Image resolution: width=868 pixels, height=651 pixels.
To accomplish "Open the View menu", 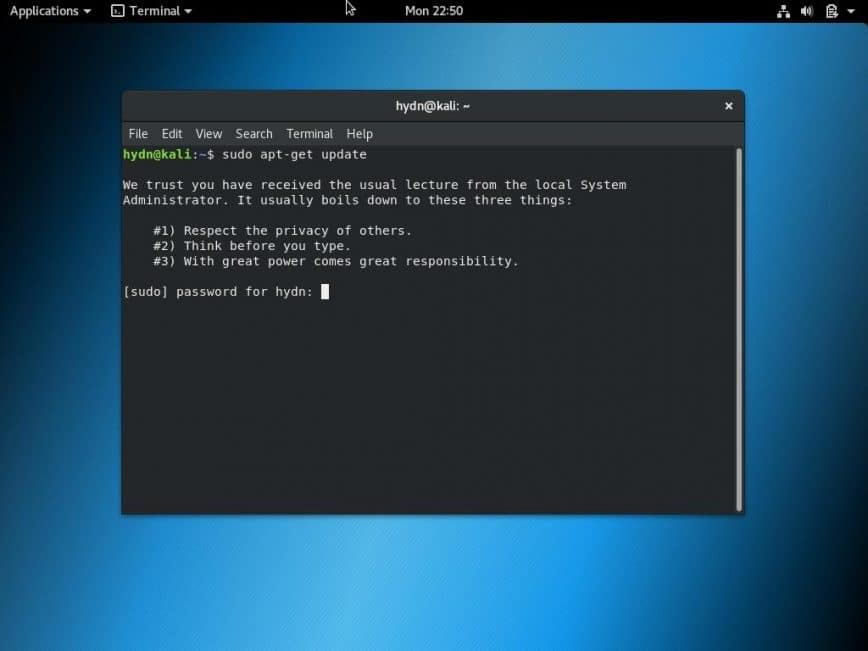I will pos(209,134).
